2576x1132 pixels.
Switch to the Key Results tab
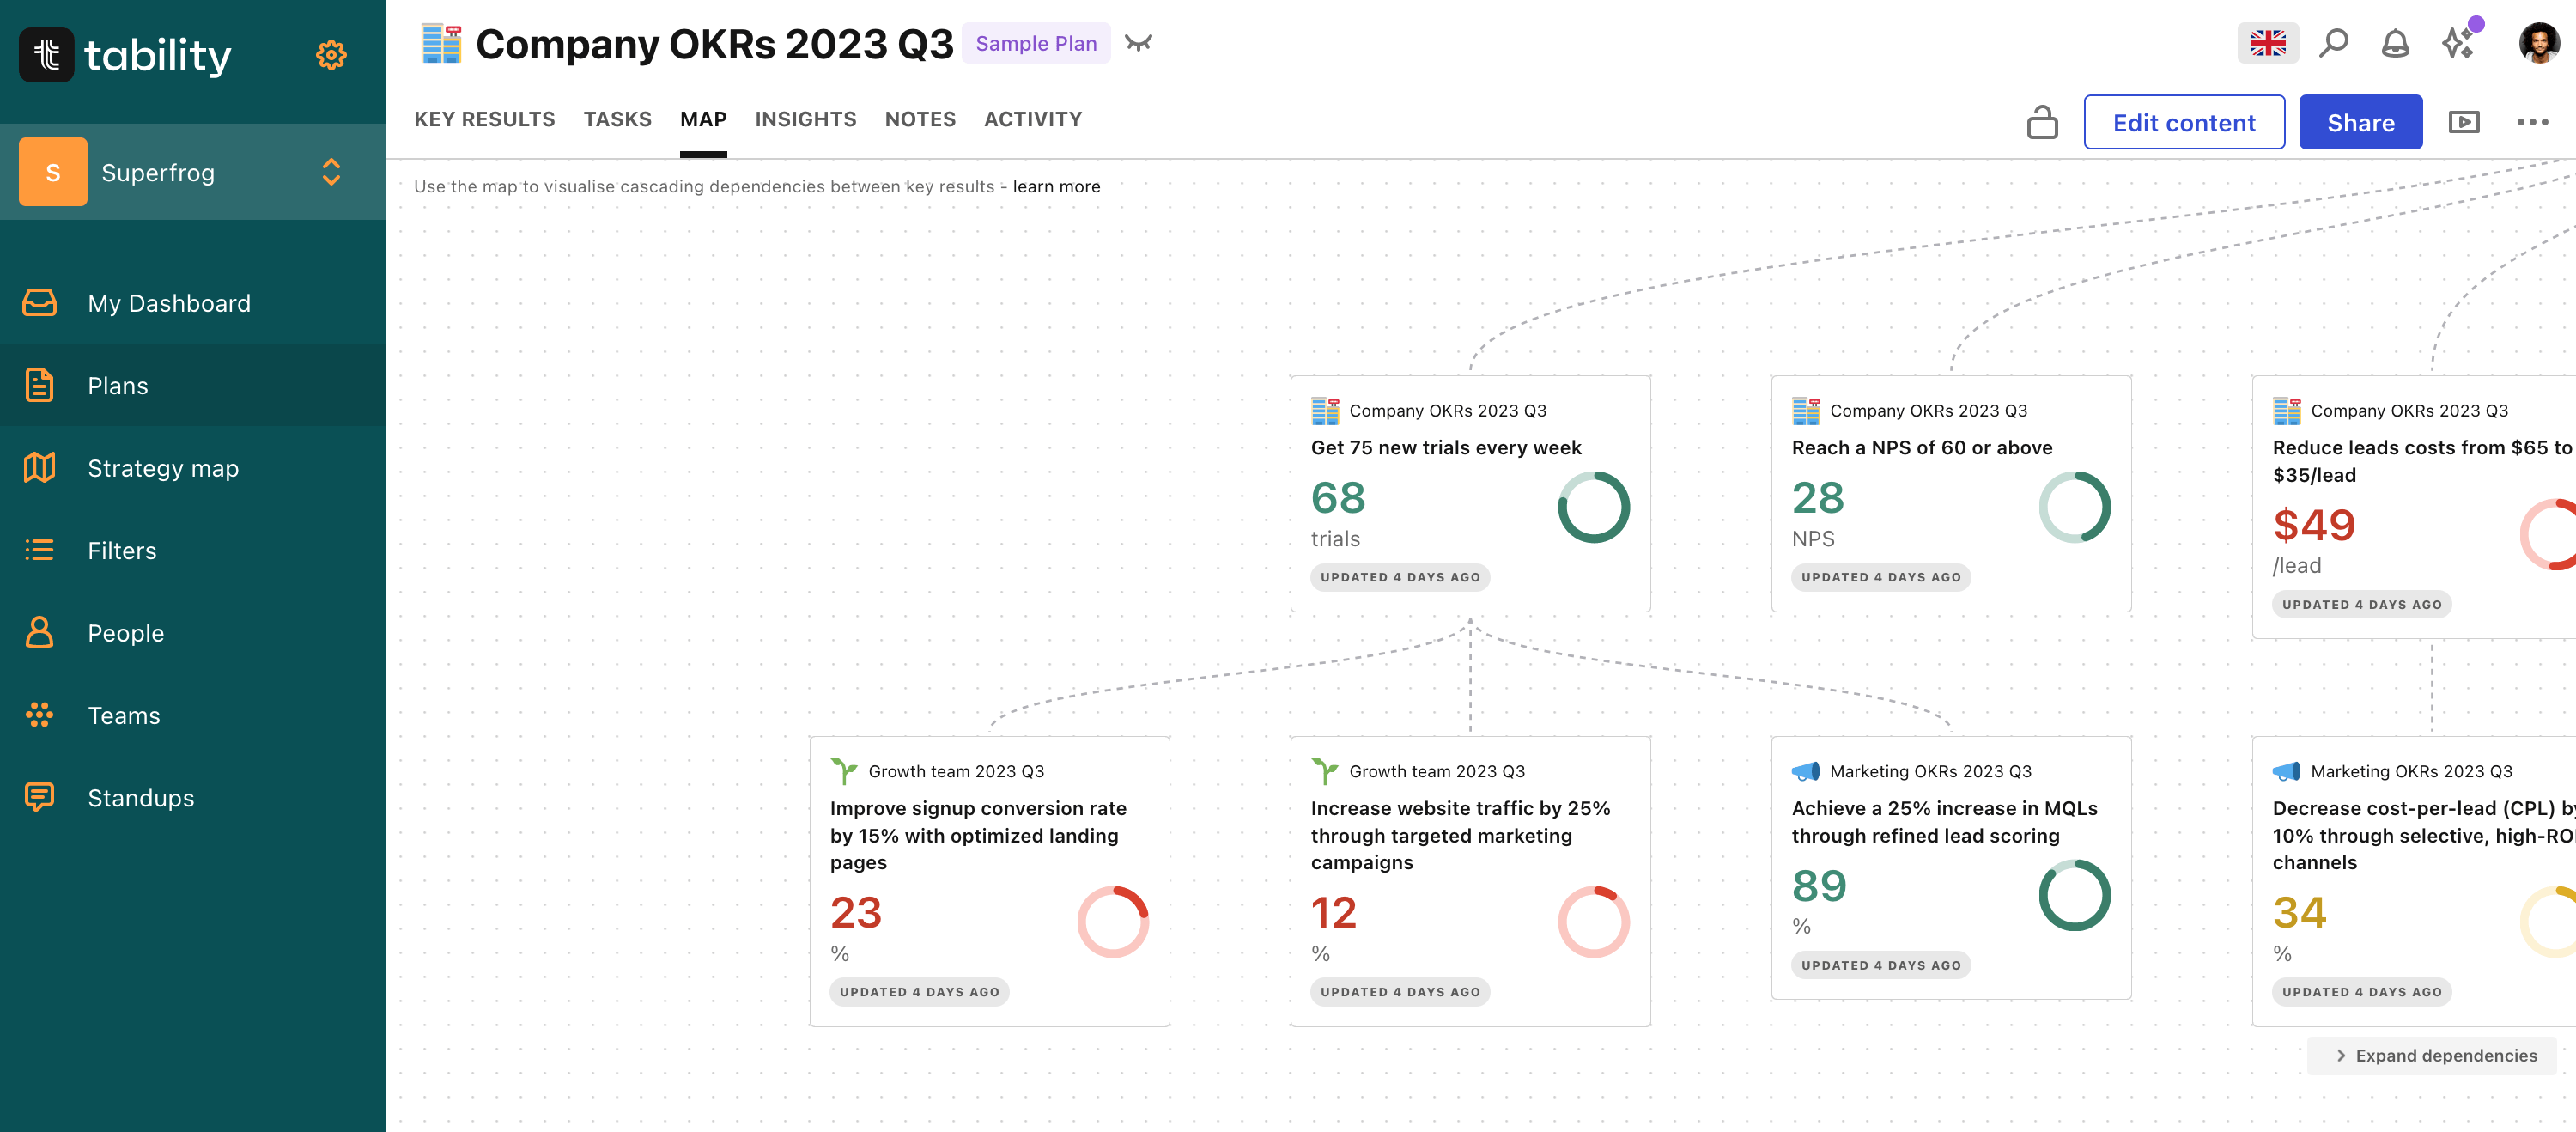(484, 119)
